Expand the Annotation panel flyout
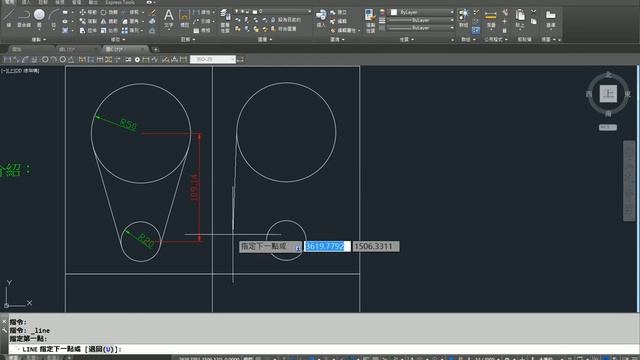Image resolution: width=640 pixels, height=360 pixels. click(188, 40)
